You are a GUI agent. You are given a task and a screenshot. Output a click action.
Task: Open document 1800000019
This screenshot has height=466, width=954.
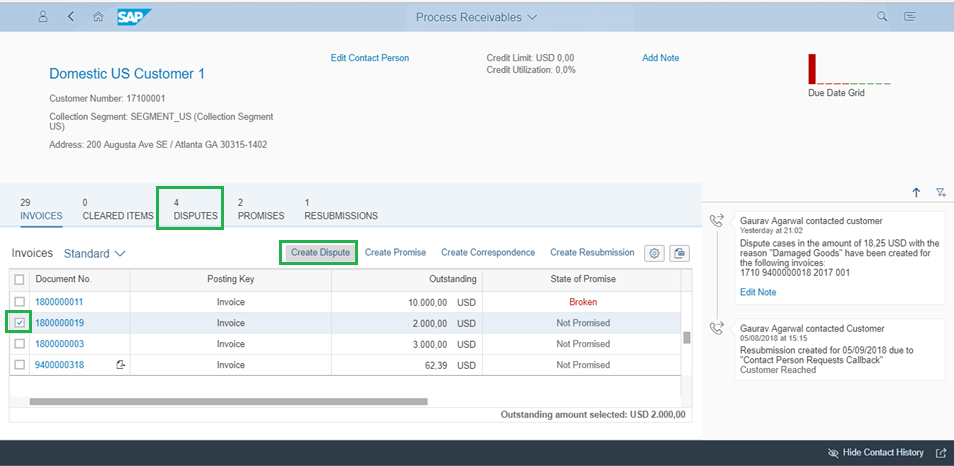59,323
